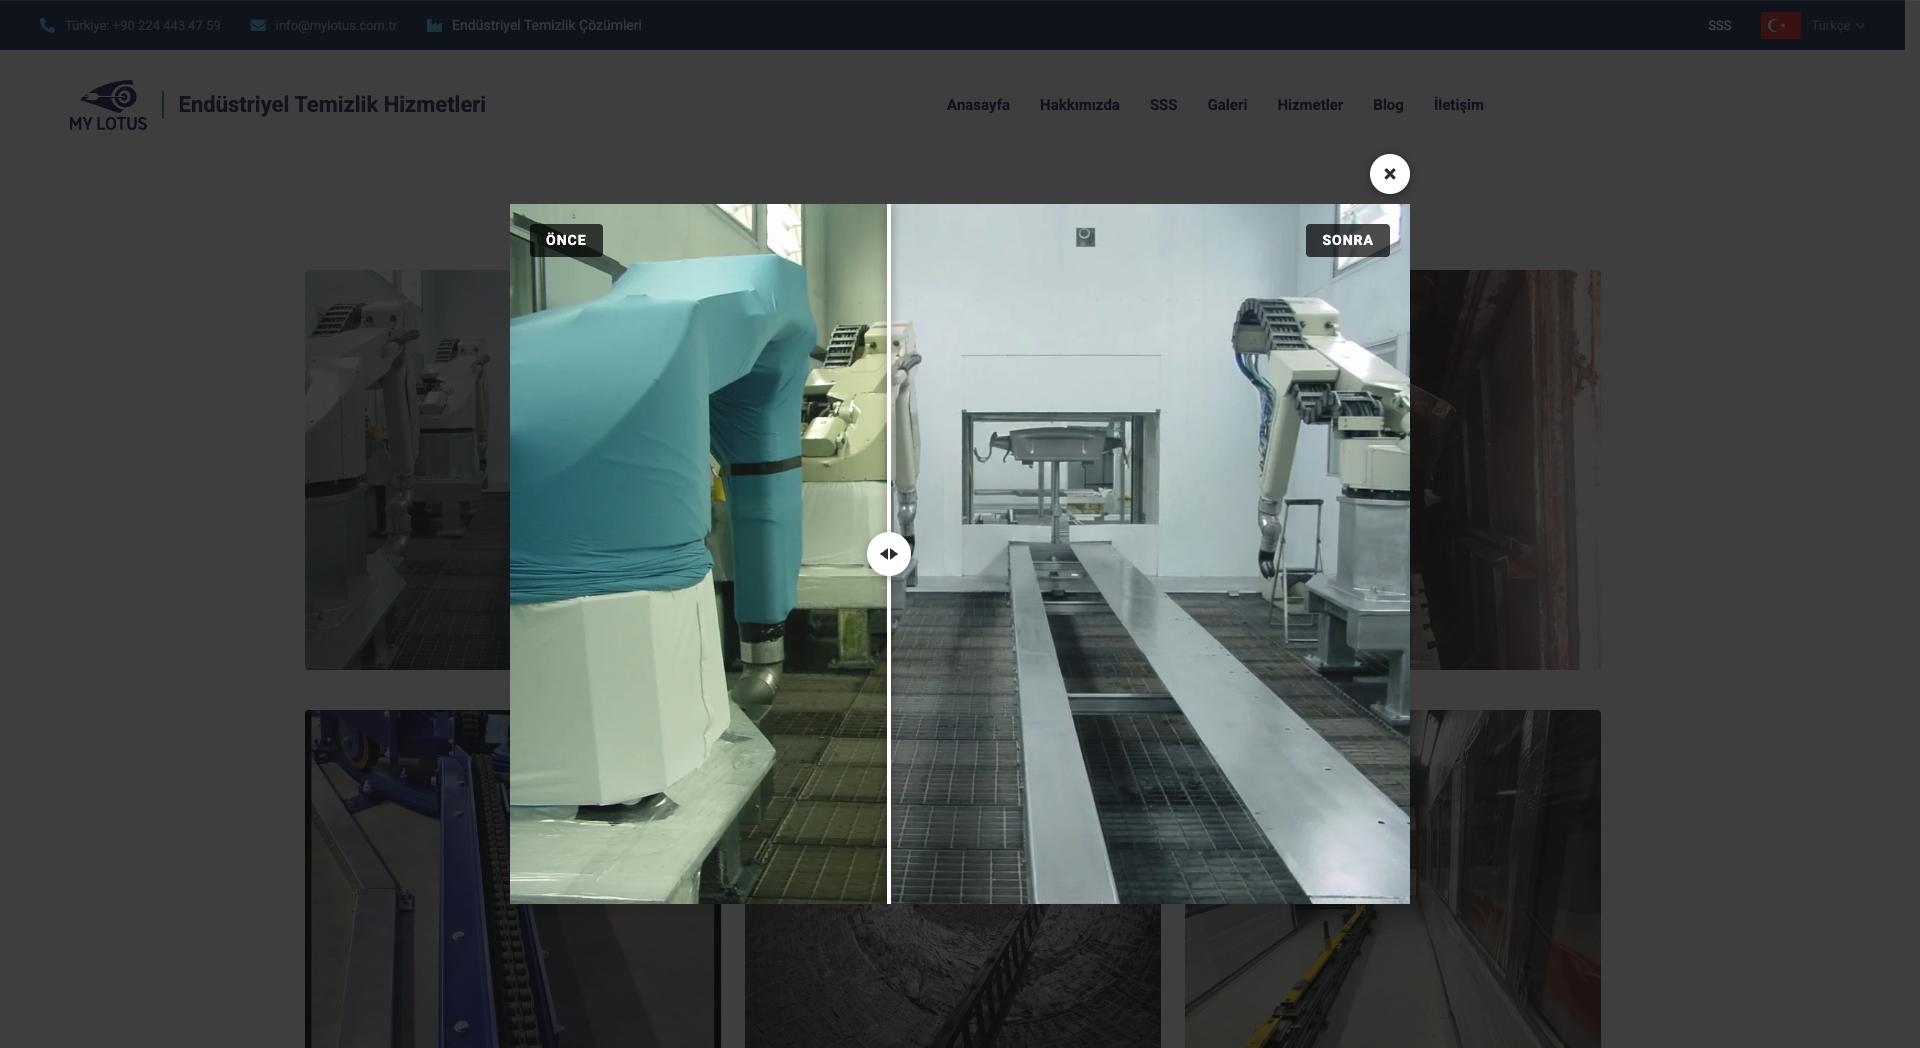Click the before/after comparison slider handle
This screenshot has width=1920, height=1048.
click(888, 554)
